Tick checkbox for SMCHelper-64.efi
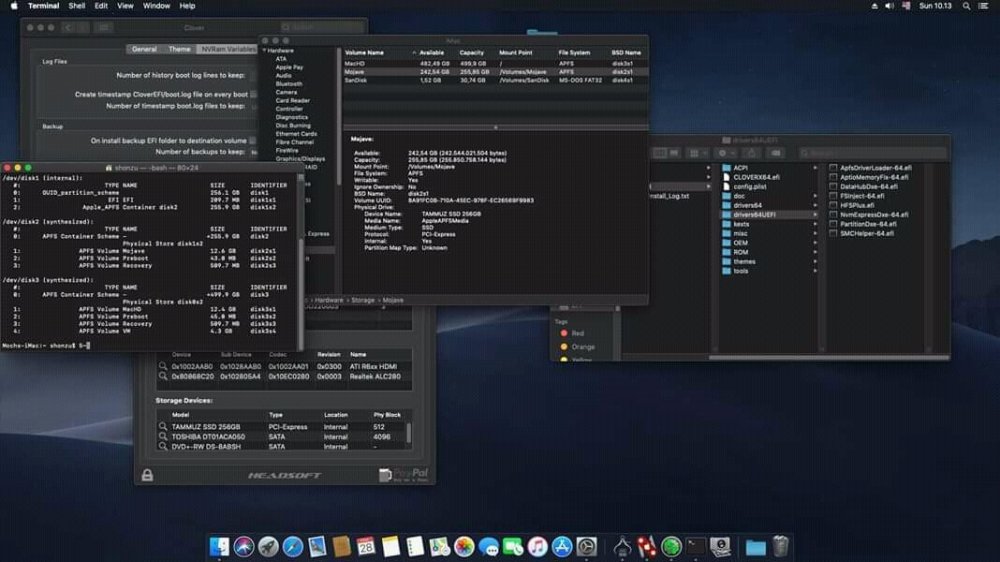This screenshot has width=1000, height=562. click(x=833, y=233)
